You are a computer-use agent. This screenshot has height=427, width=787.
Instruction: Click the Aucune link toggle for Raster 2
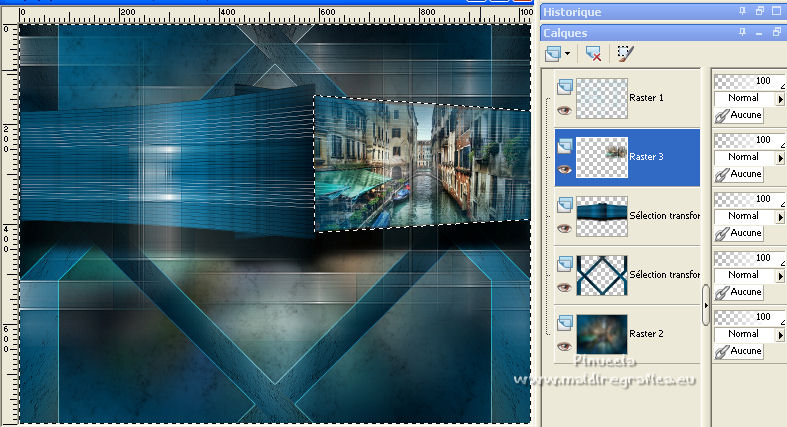tap(739, 351)
